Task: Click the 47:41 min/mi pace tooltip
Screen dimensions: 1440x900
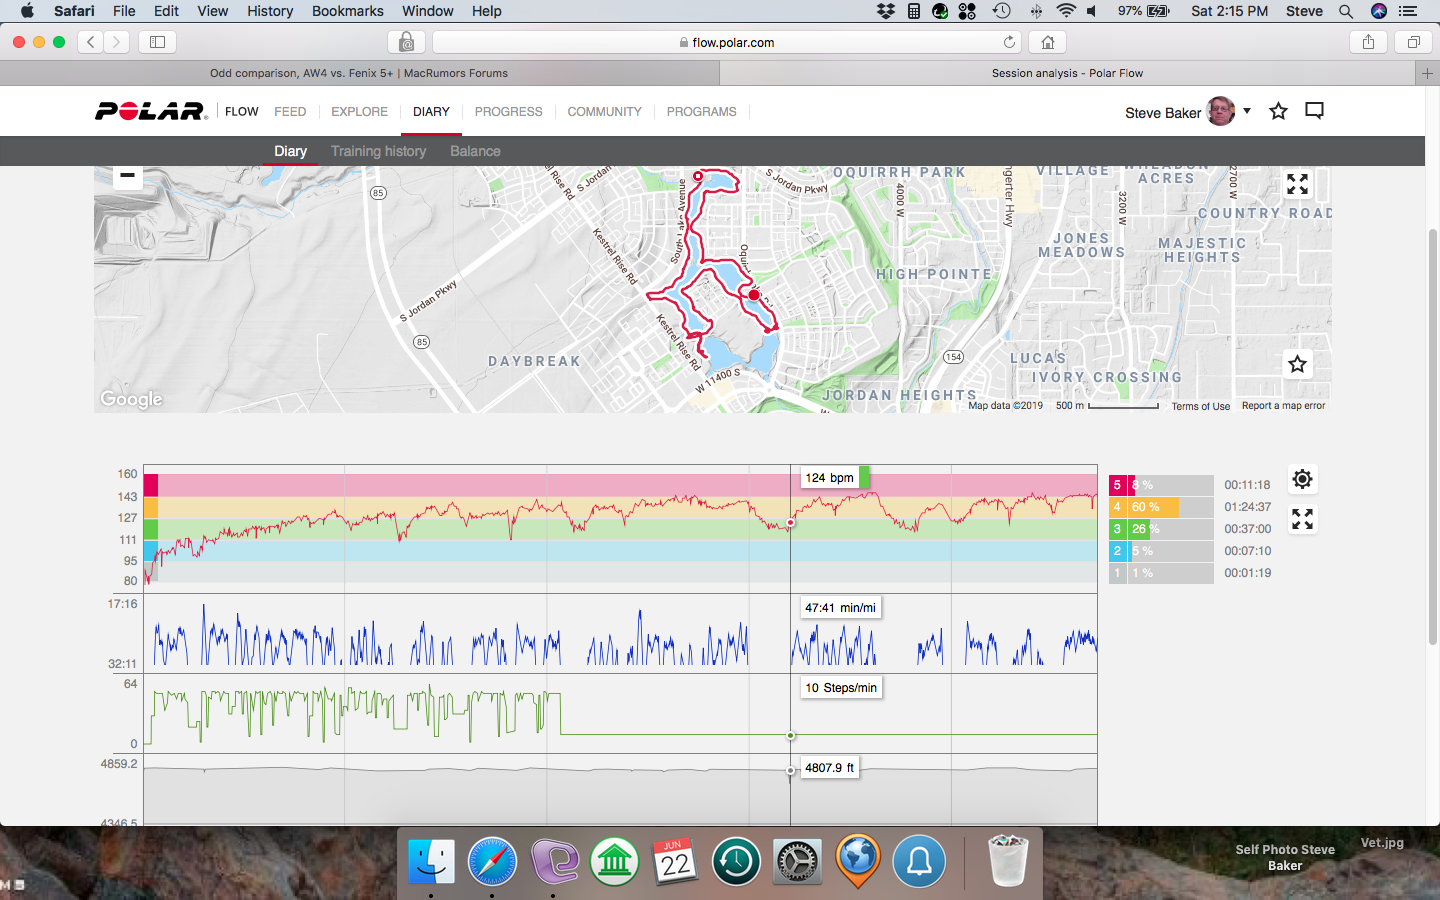Action: [x=840, y=608]
